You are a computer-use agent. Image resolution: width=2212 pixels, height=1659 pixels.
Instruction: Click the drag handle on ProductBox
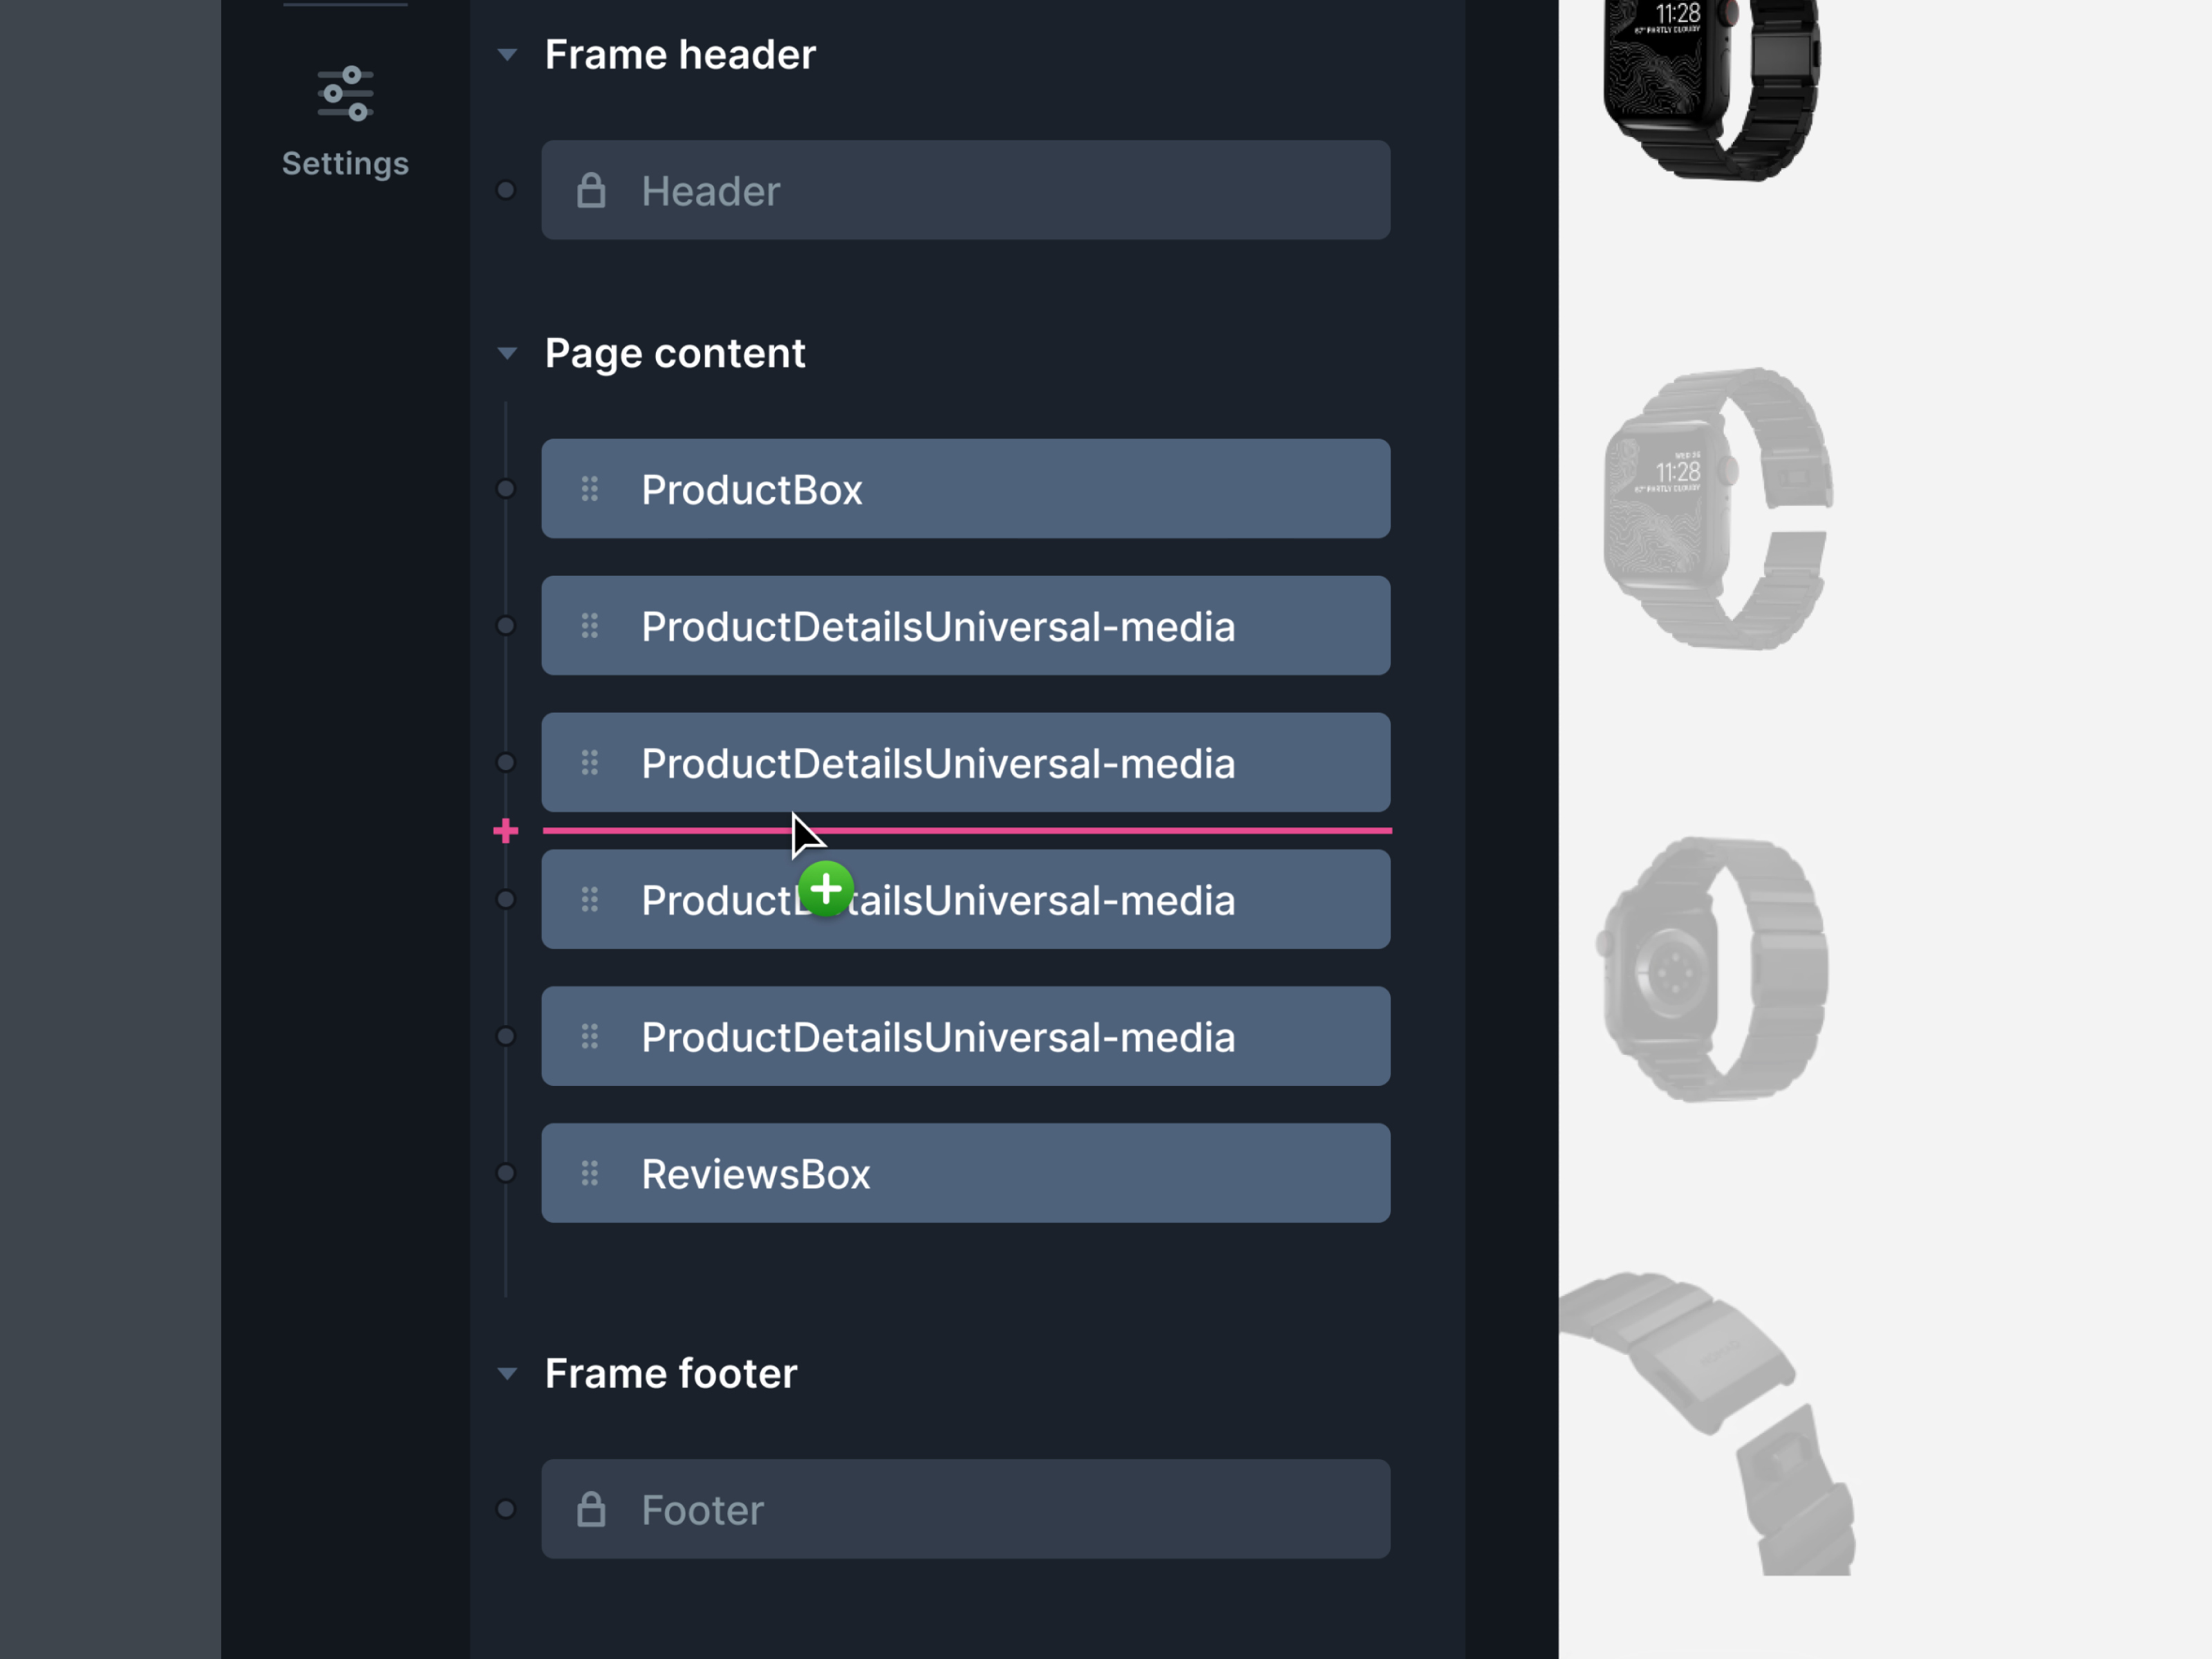pos(590,489)
